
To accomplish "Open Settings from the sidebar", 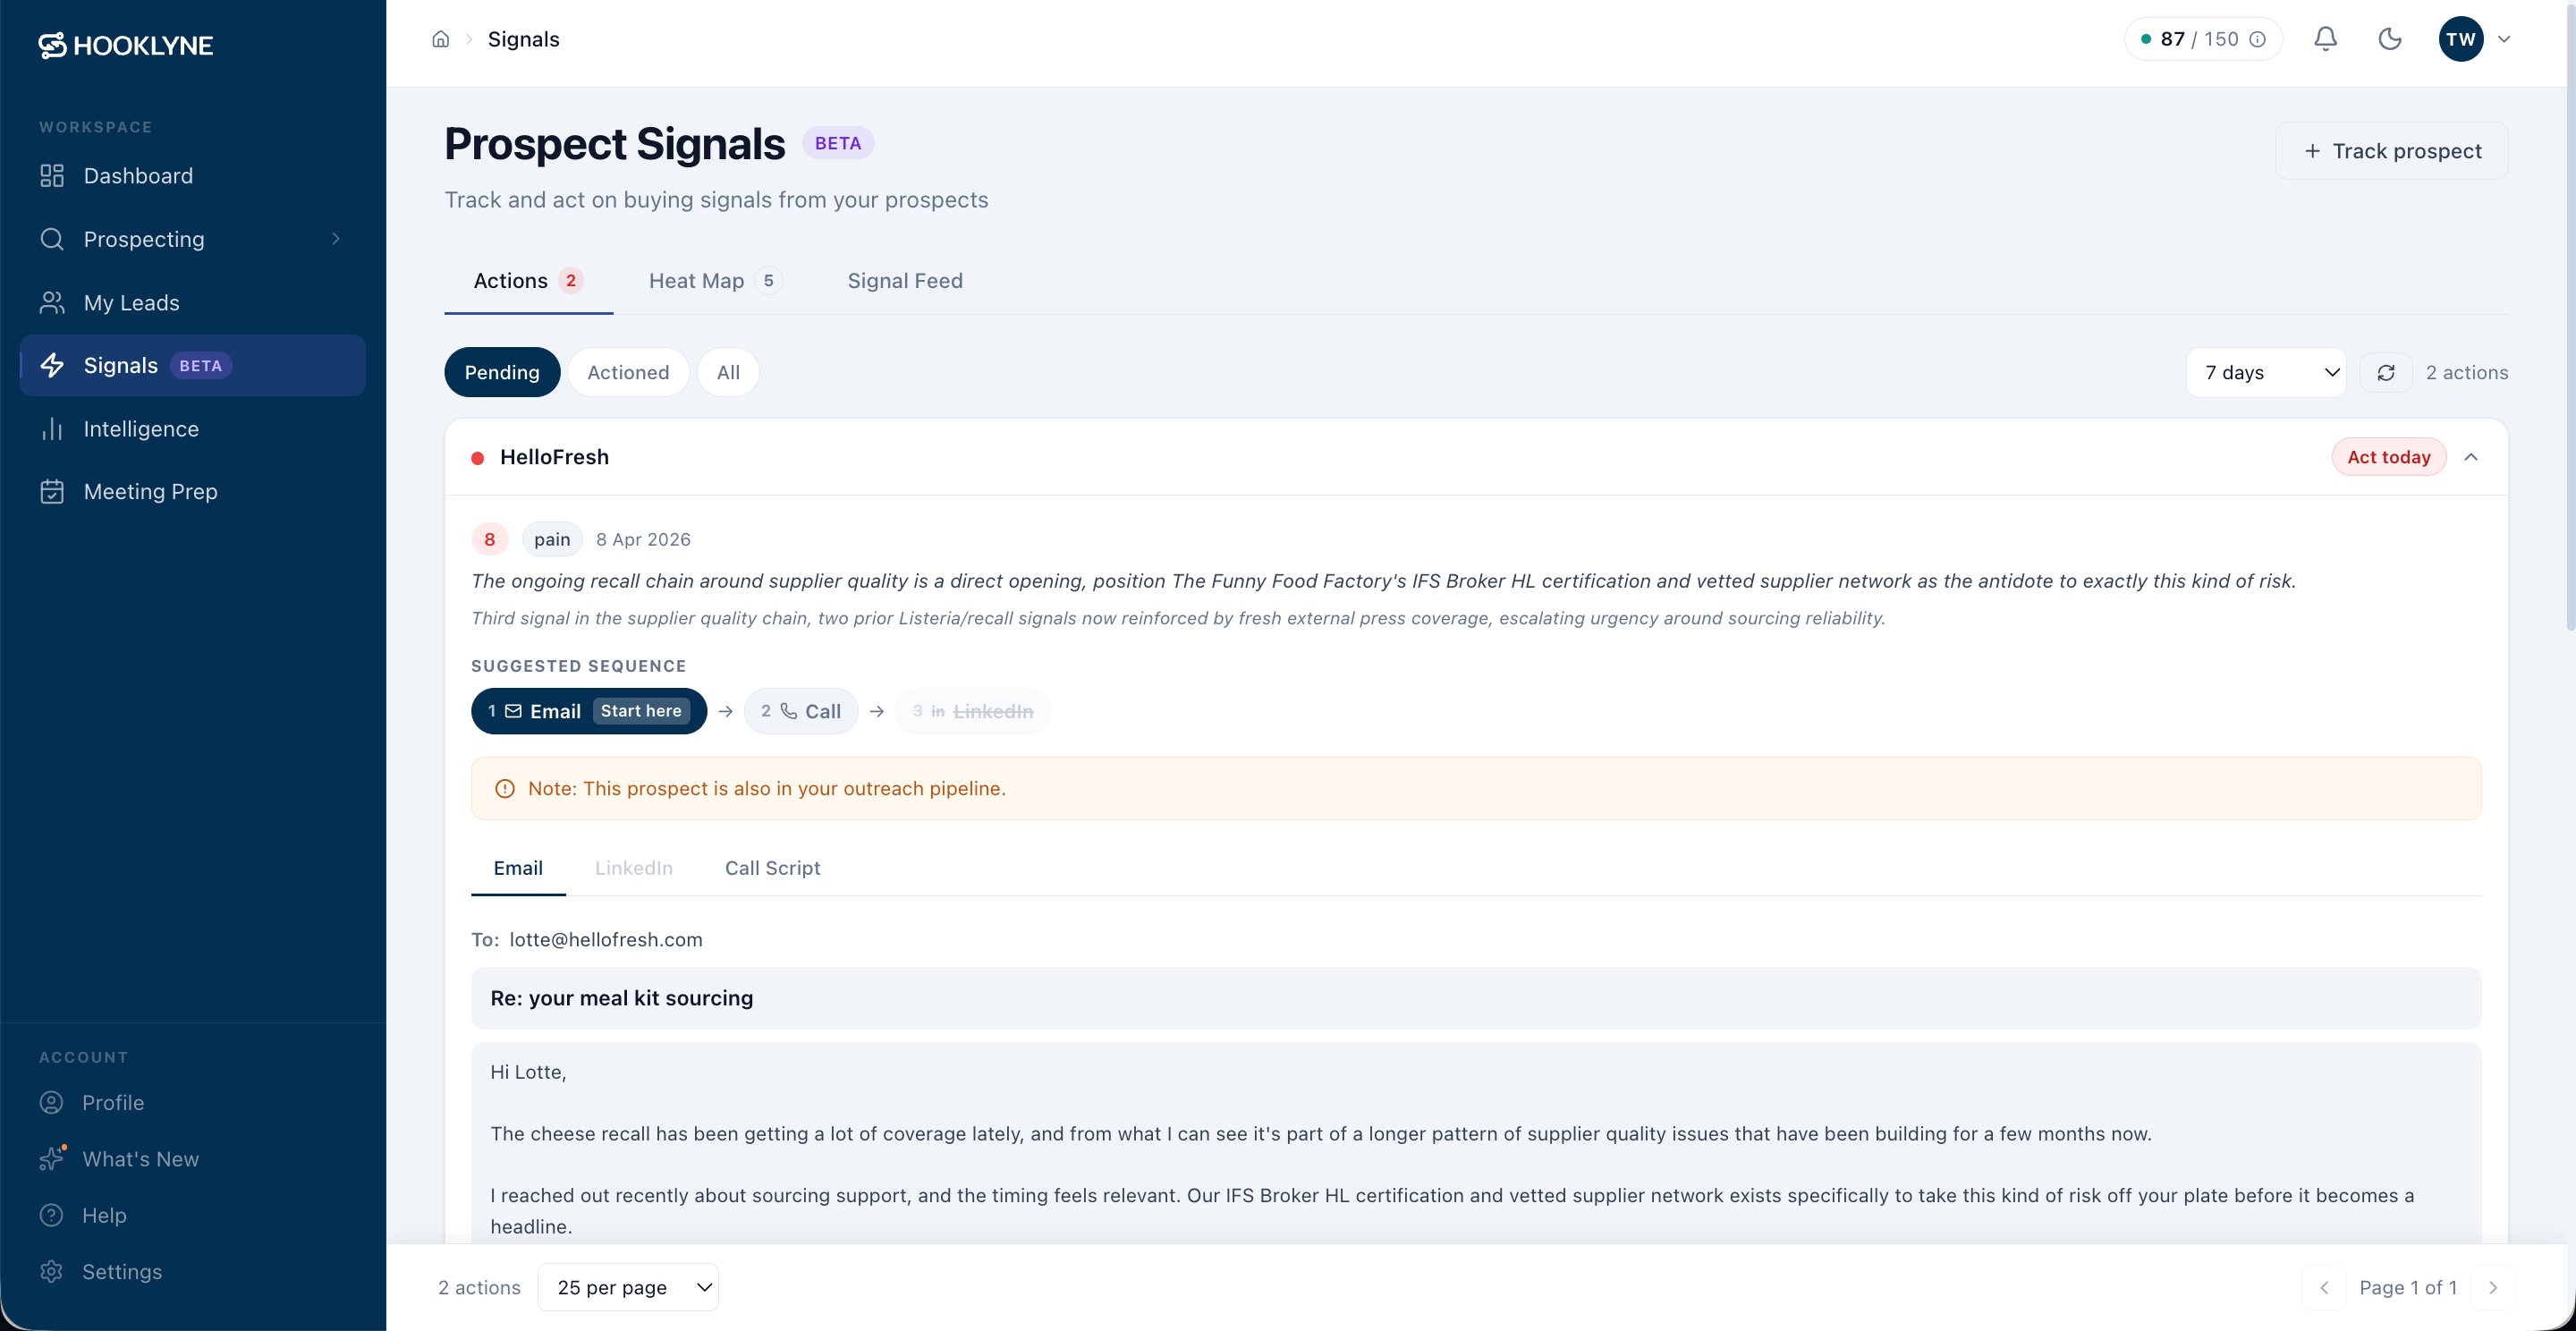I will [x=123, y=1271].
